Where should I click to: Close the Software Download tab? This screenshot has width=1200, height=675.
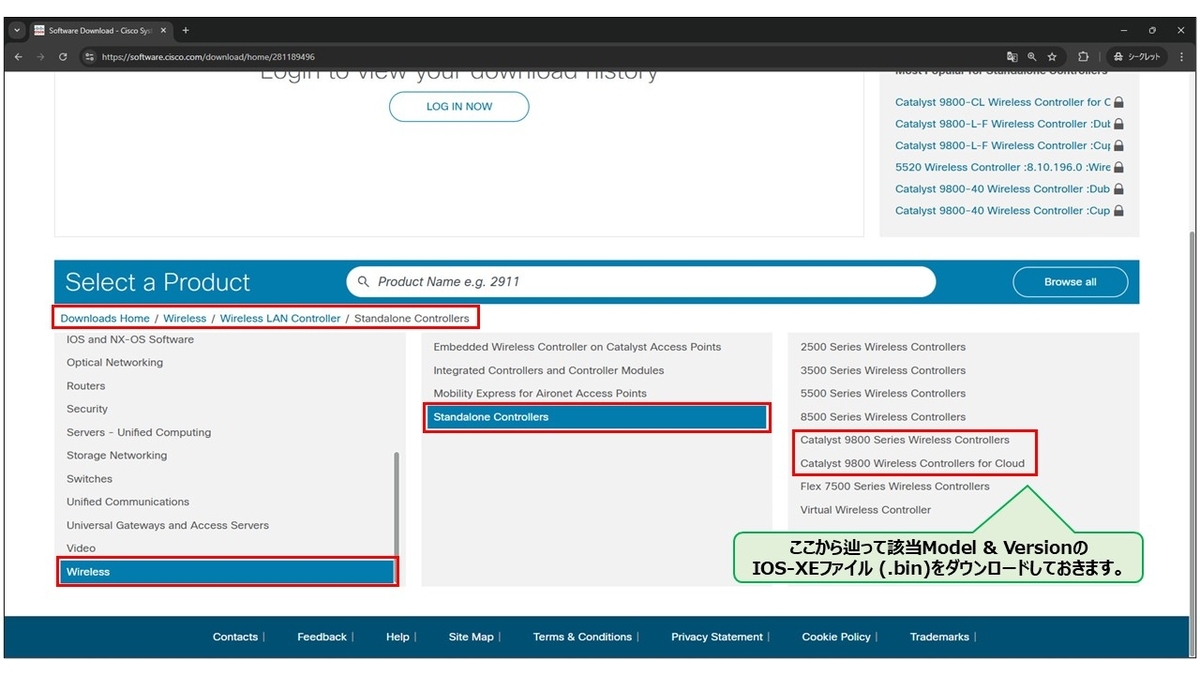164,30
